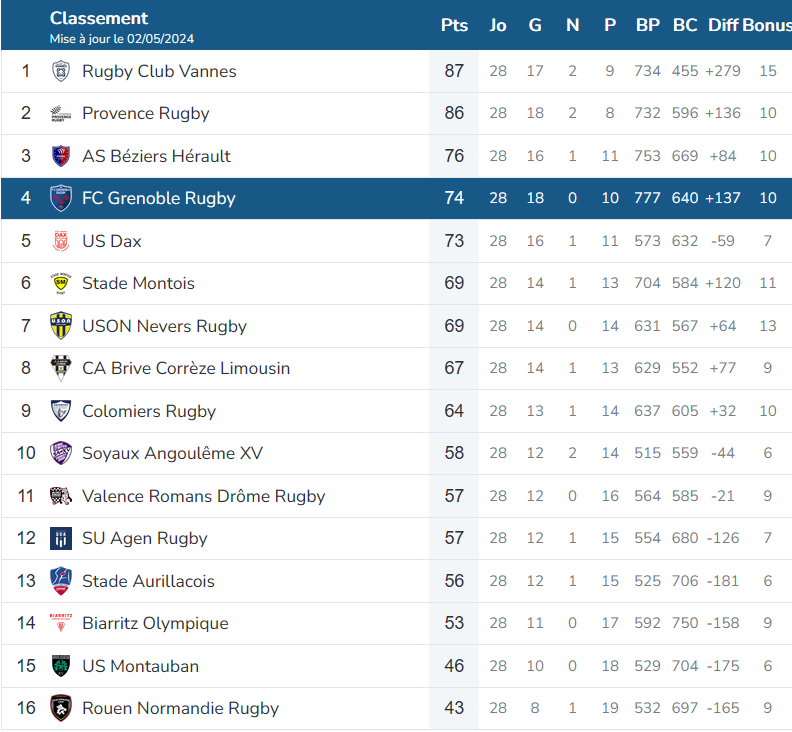Open the Stade Aurillacois team link

pos(148,581)
